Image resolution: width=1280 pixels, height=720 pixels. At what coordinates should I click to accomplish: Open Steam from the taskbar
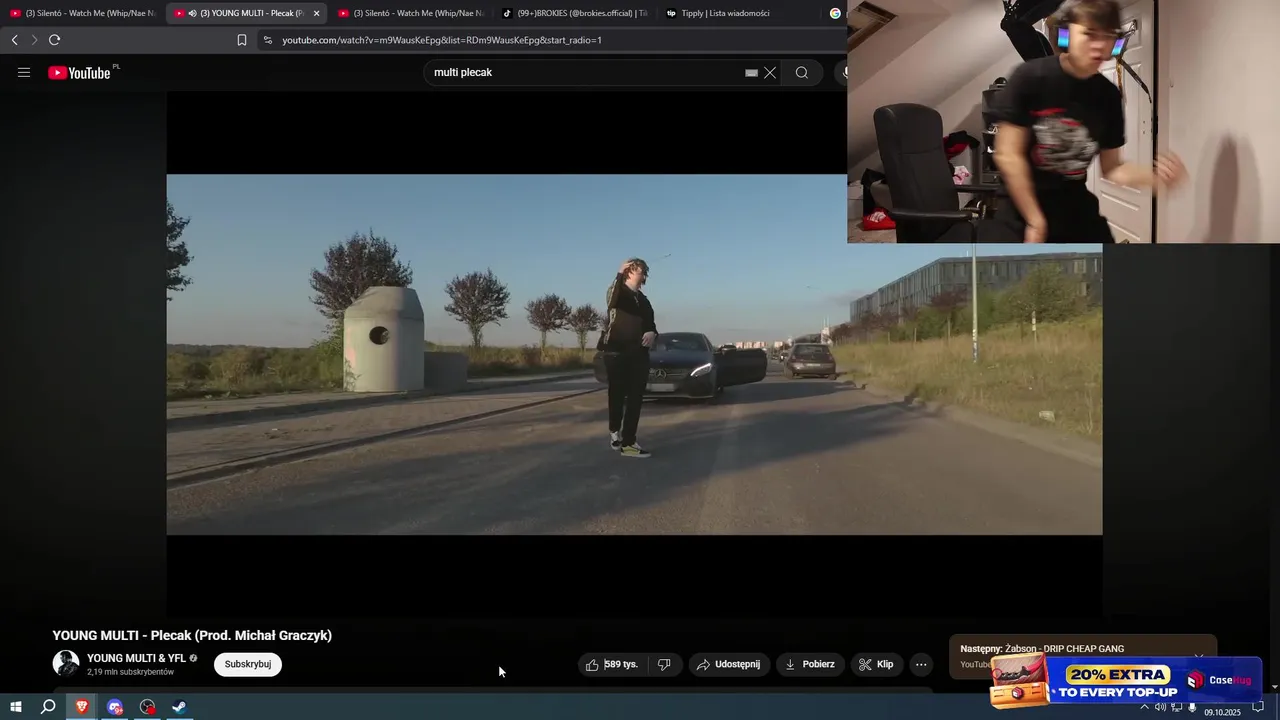[180, 707]
